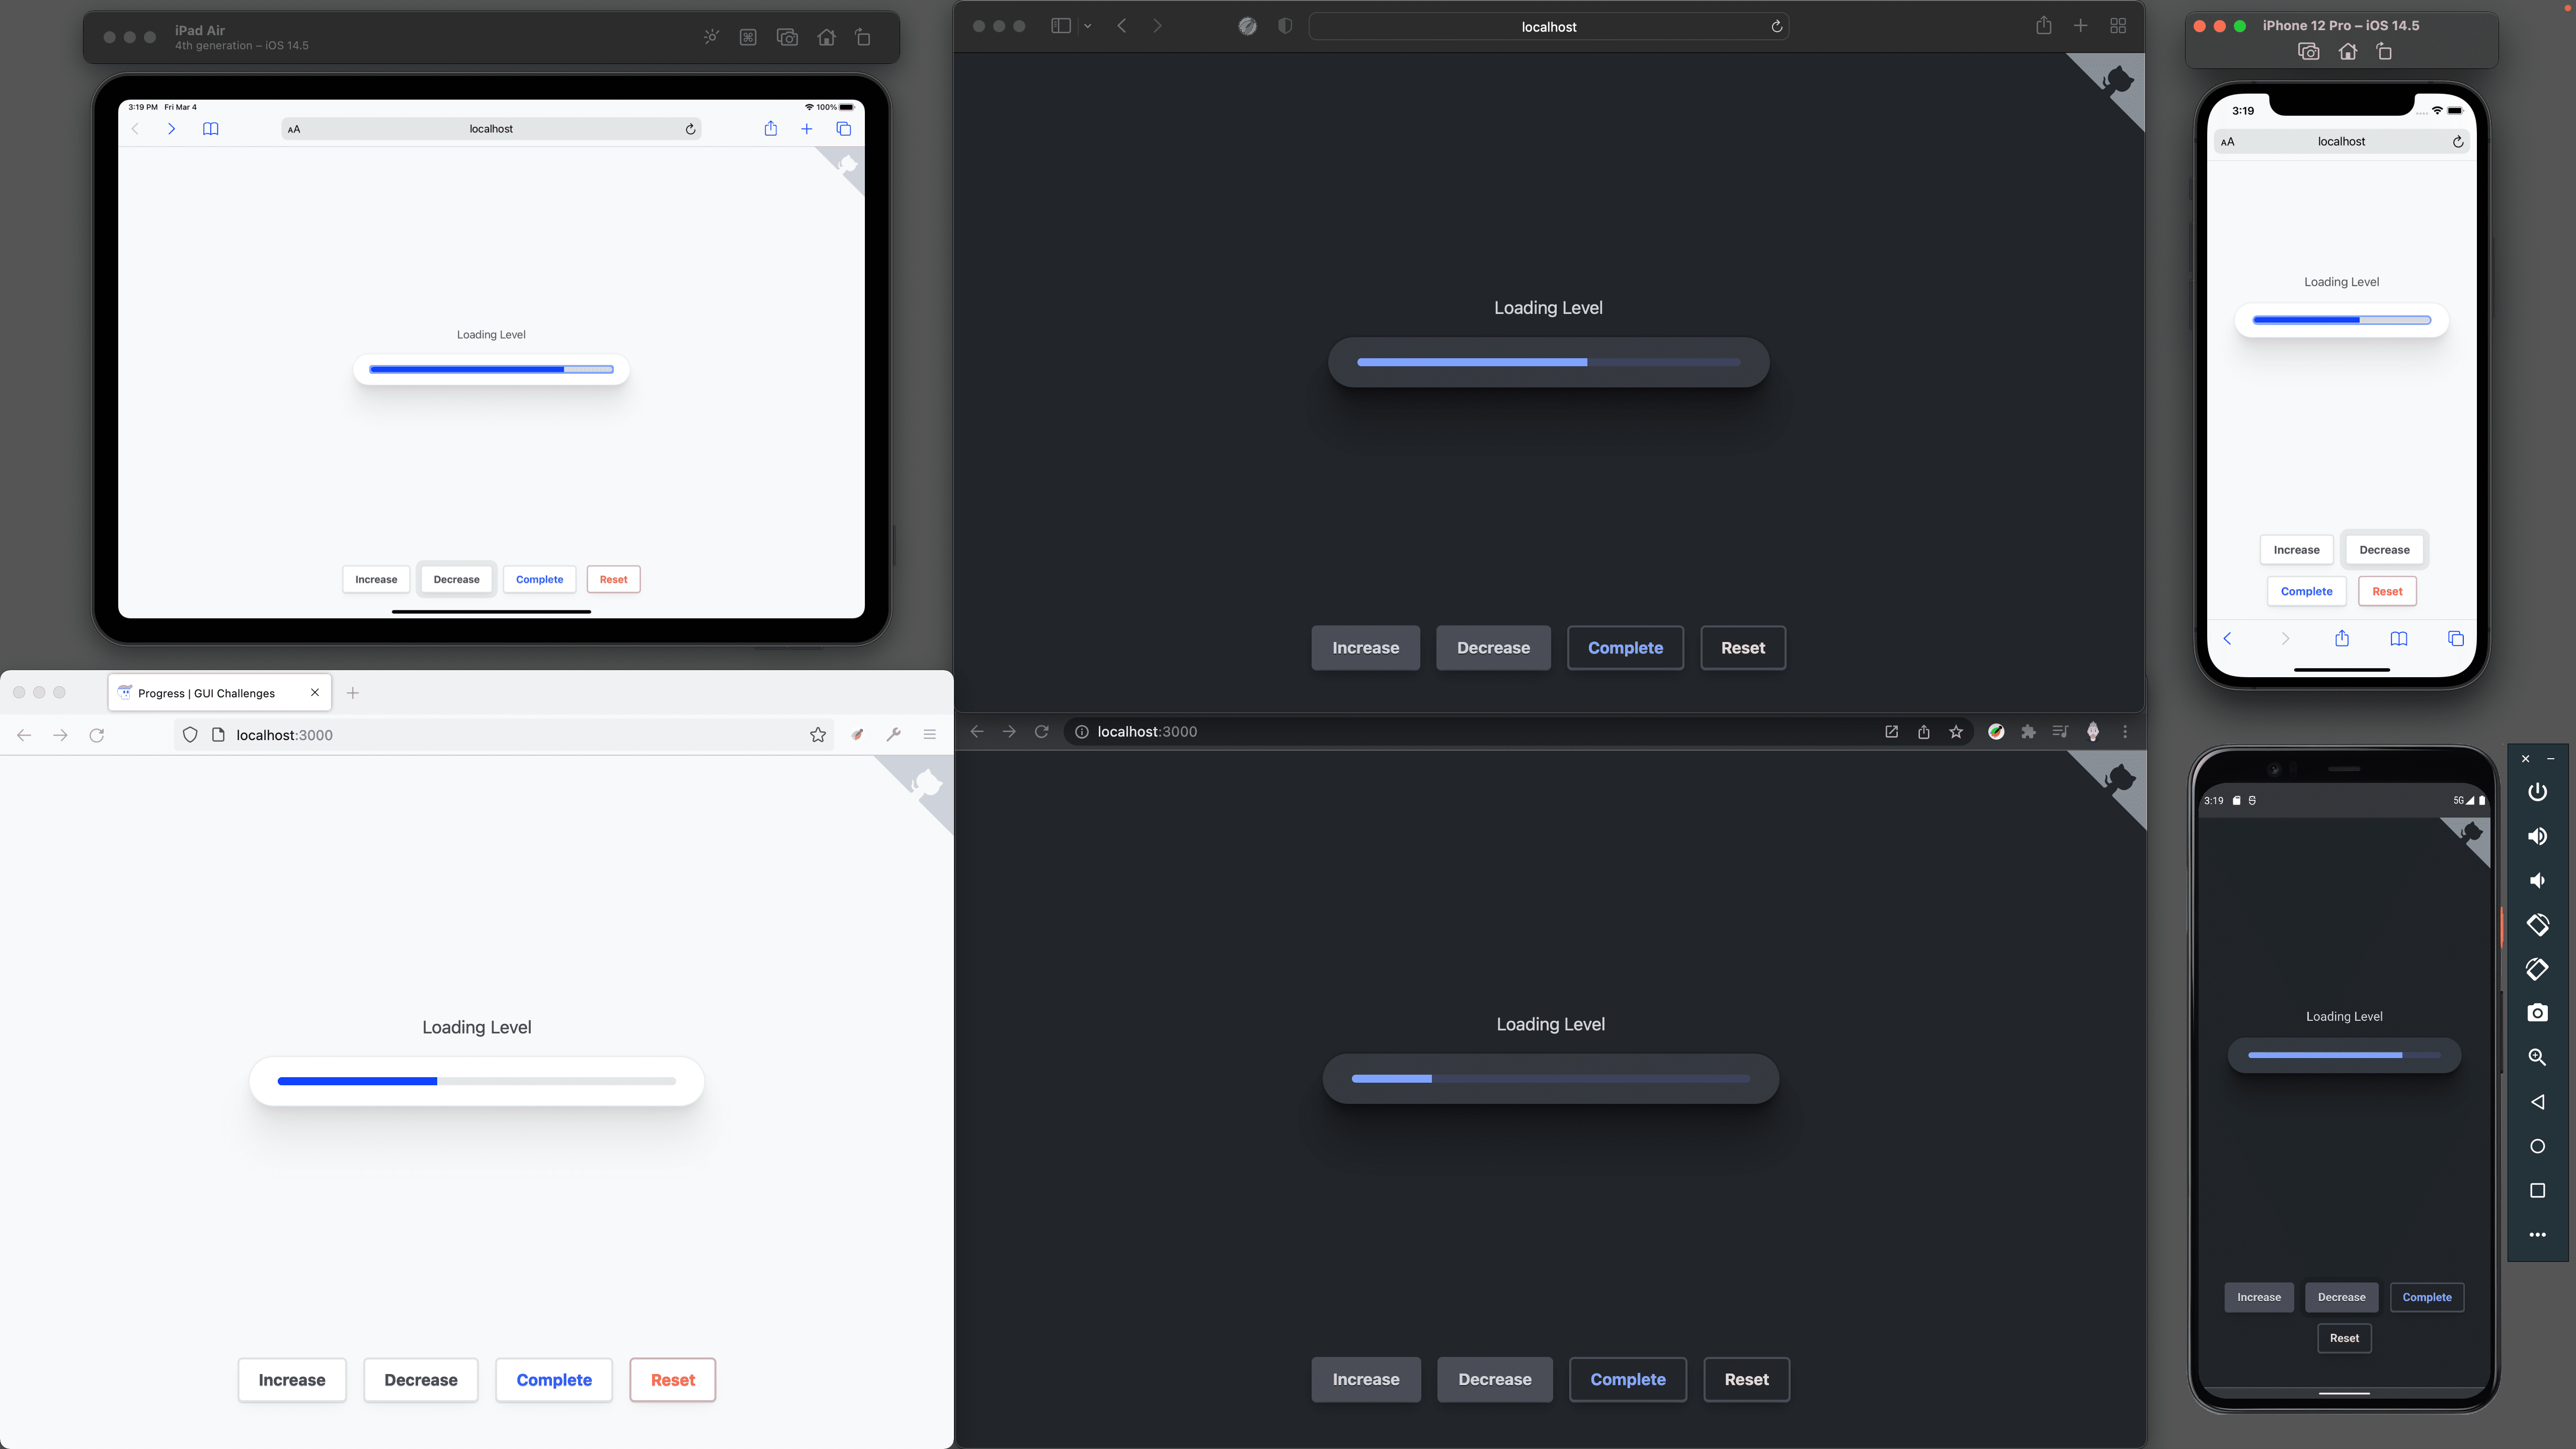2576x1449 pixels.
Task: Click the Increase button in bottom-left view
Action: click(x=292, y=1378)
